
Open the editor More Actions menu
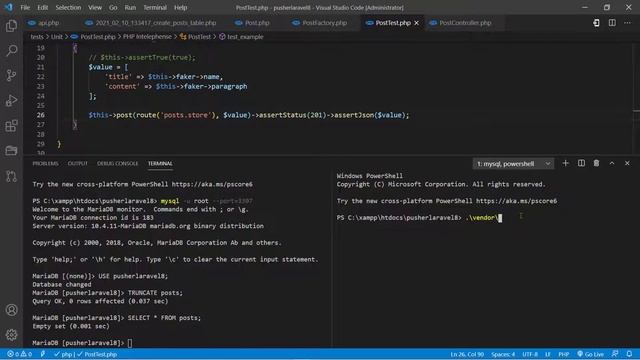click(627, 23)
